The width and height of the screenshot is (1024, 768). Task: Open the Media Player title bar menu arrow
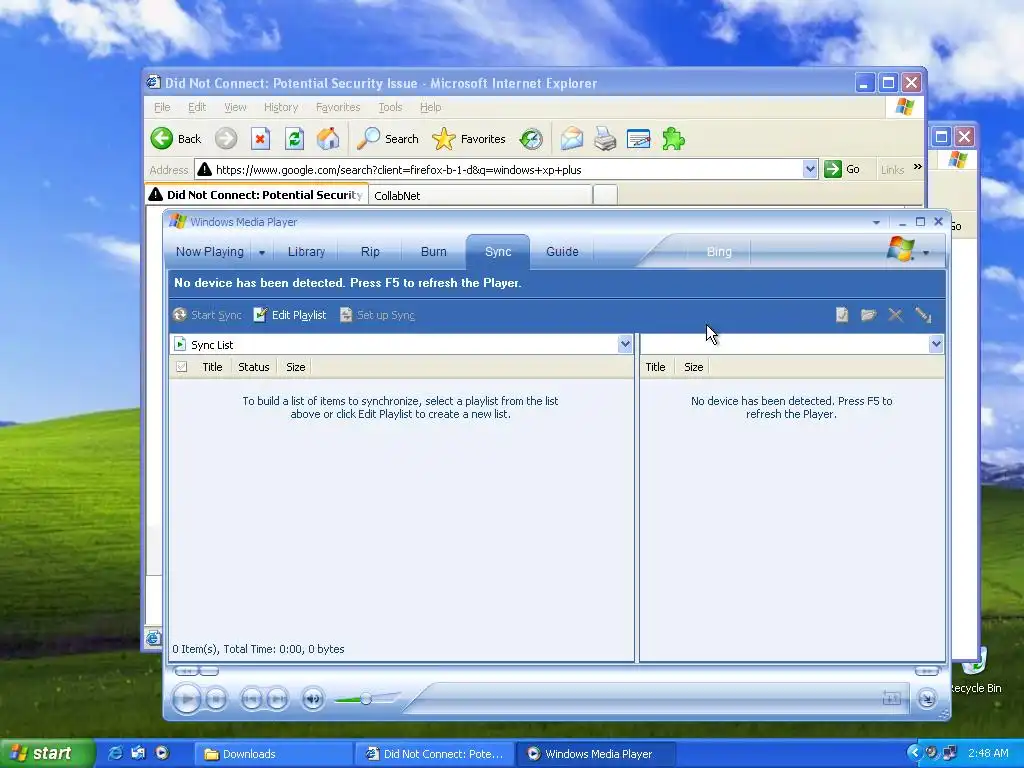[x=876, y=223]
